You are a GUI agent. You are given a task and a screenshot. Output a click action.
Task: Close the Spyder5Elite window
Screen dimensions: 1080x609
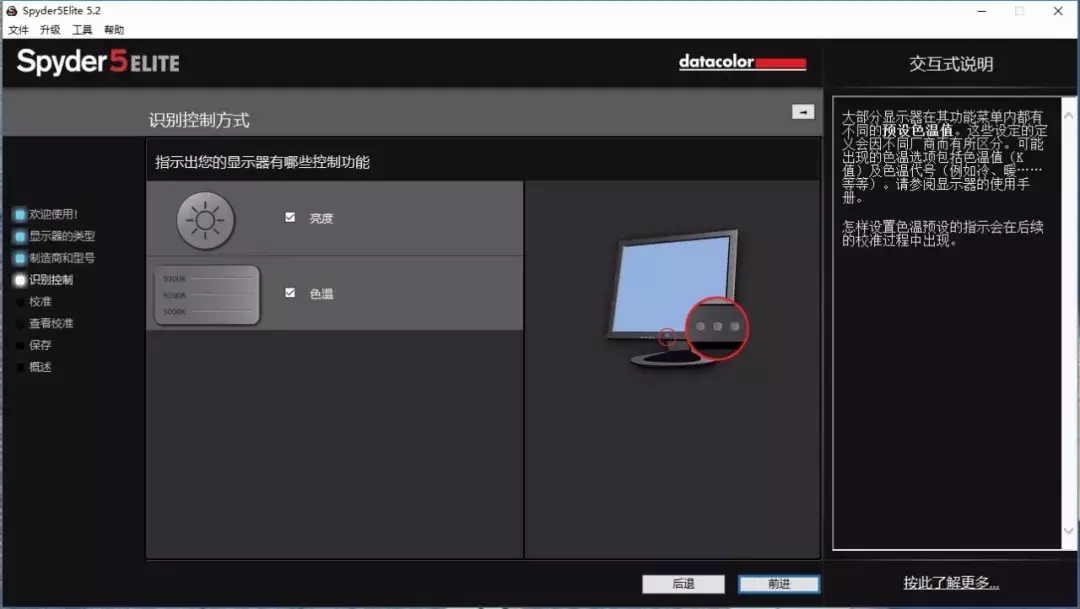1058,11
